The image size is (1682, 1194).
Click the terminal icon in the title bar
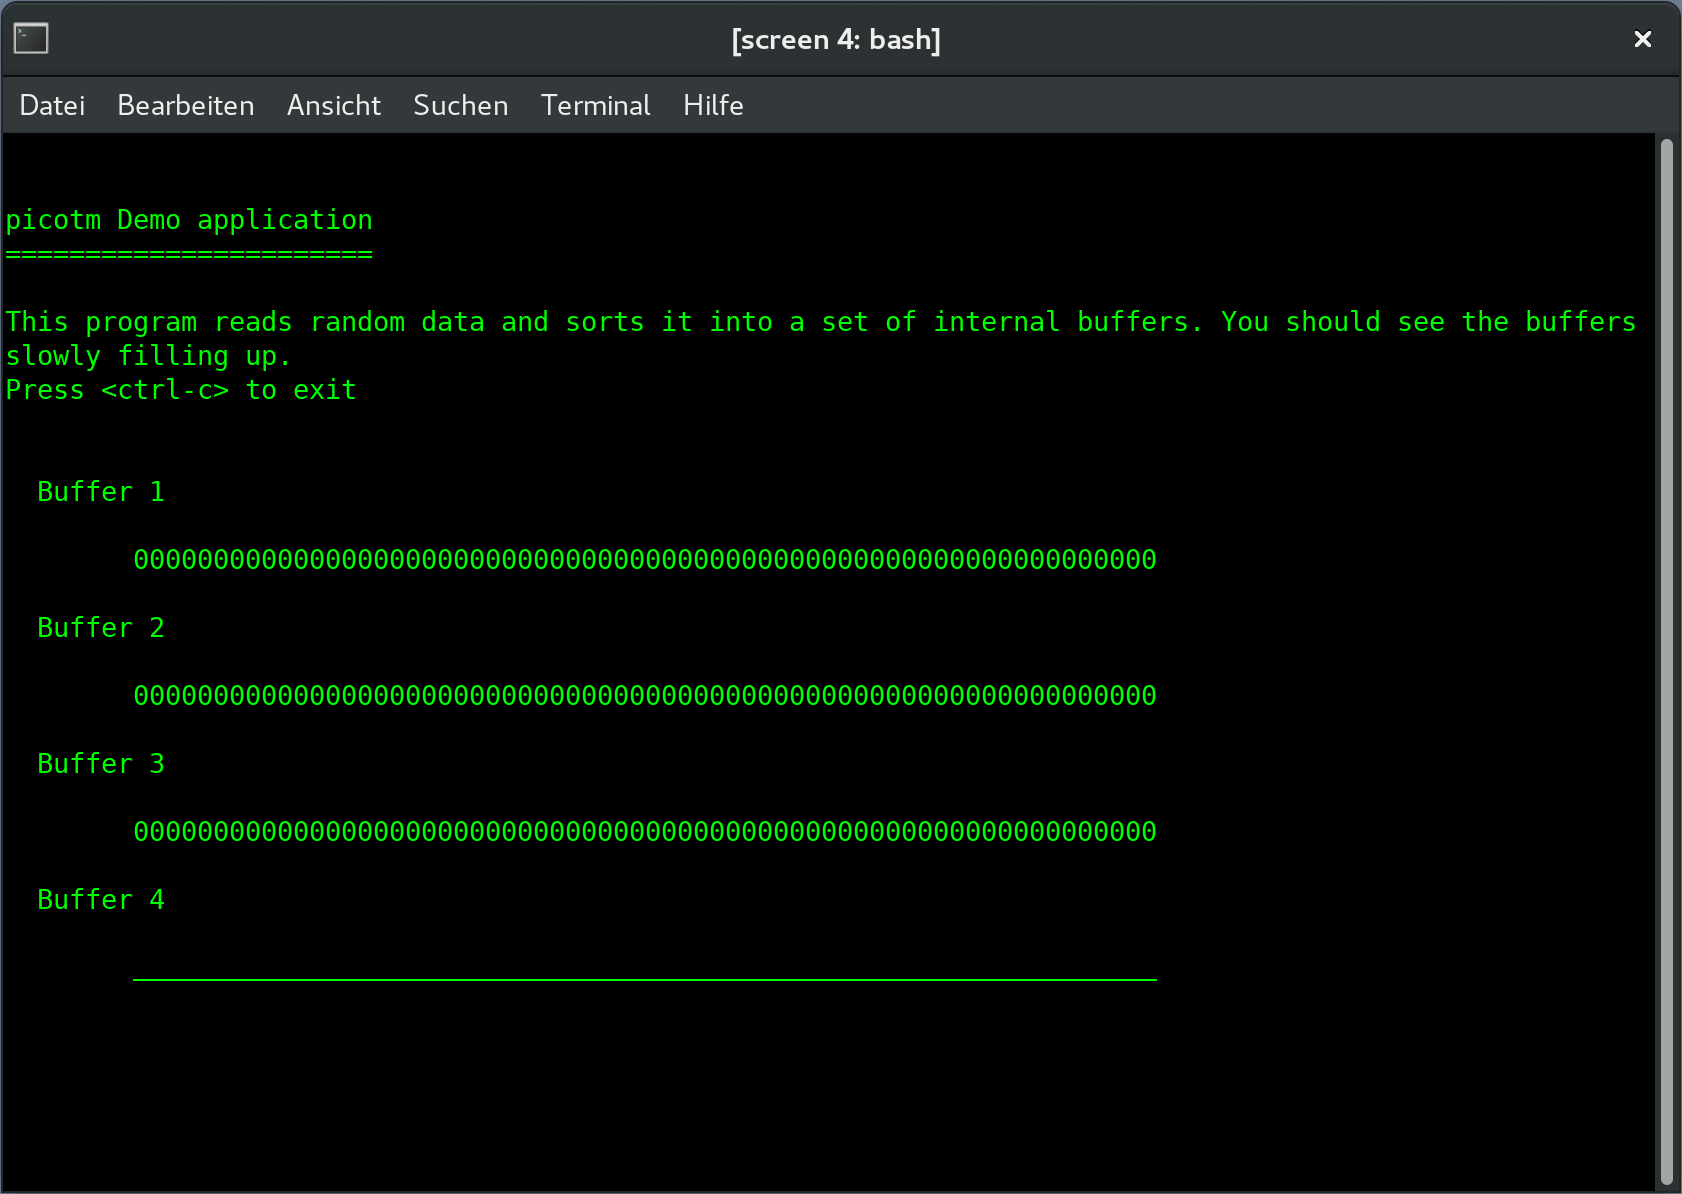click(x=31, y=39)
